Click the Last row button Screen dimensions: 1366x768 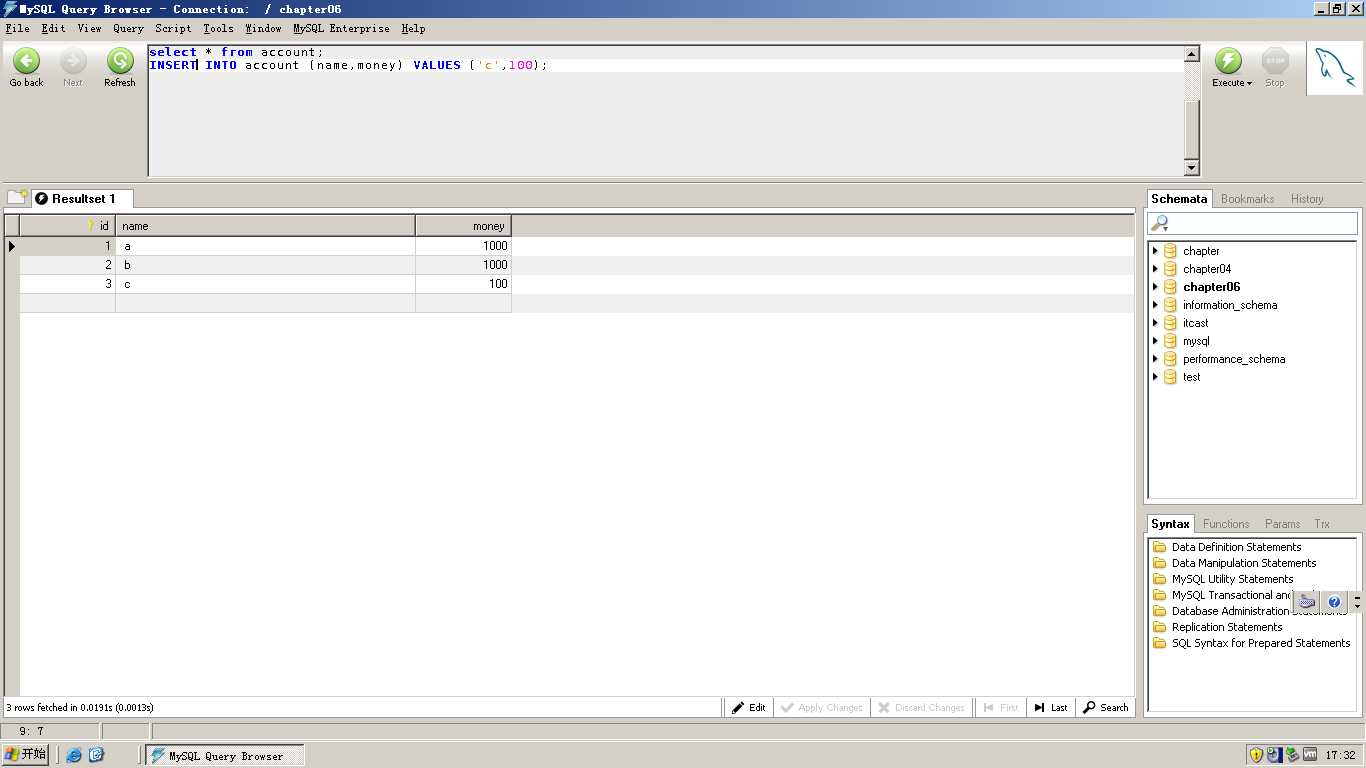1051,707
